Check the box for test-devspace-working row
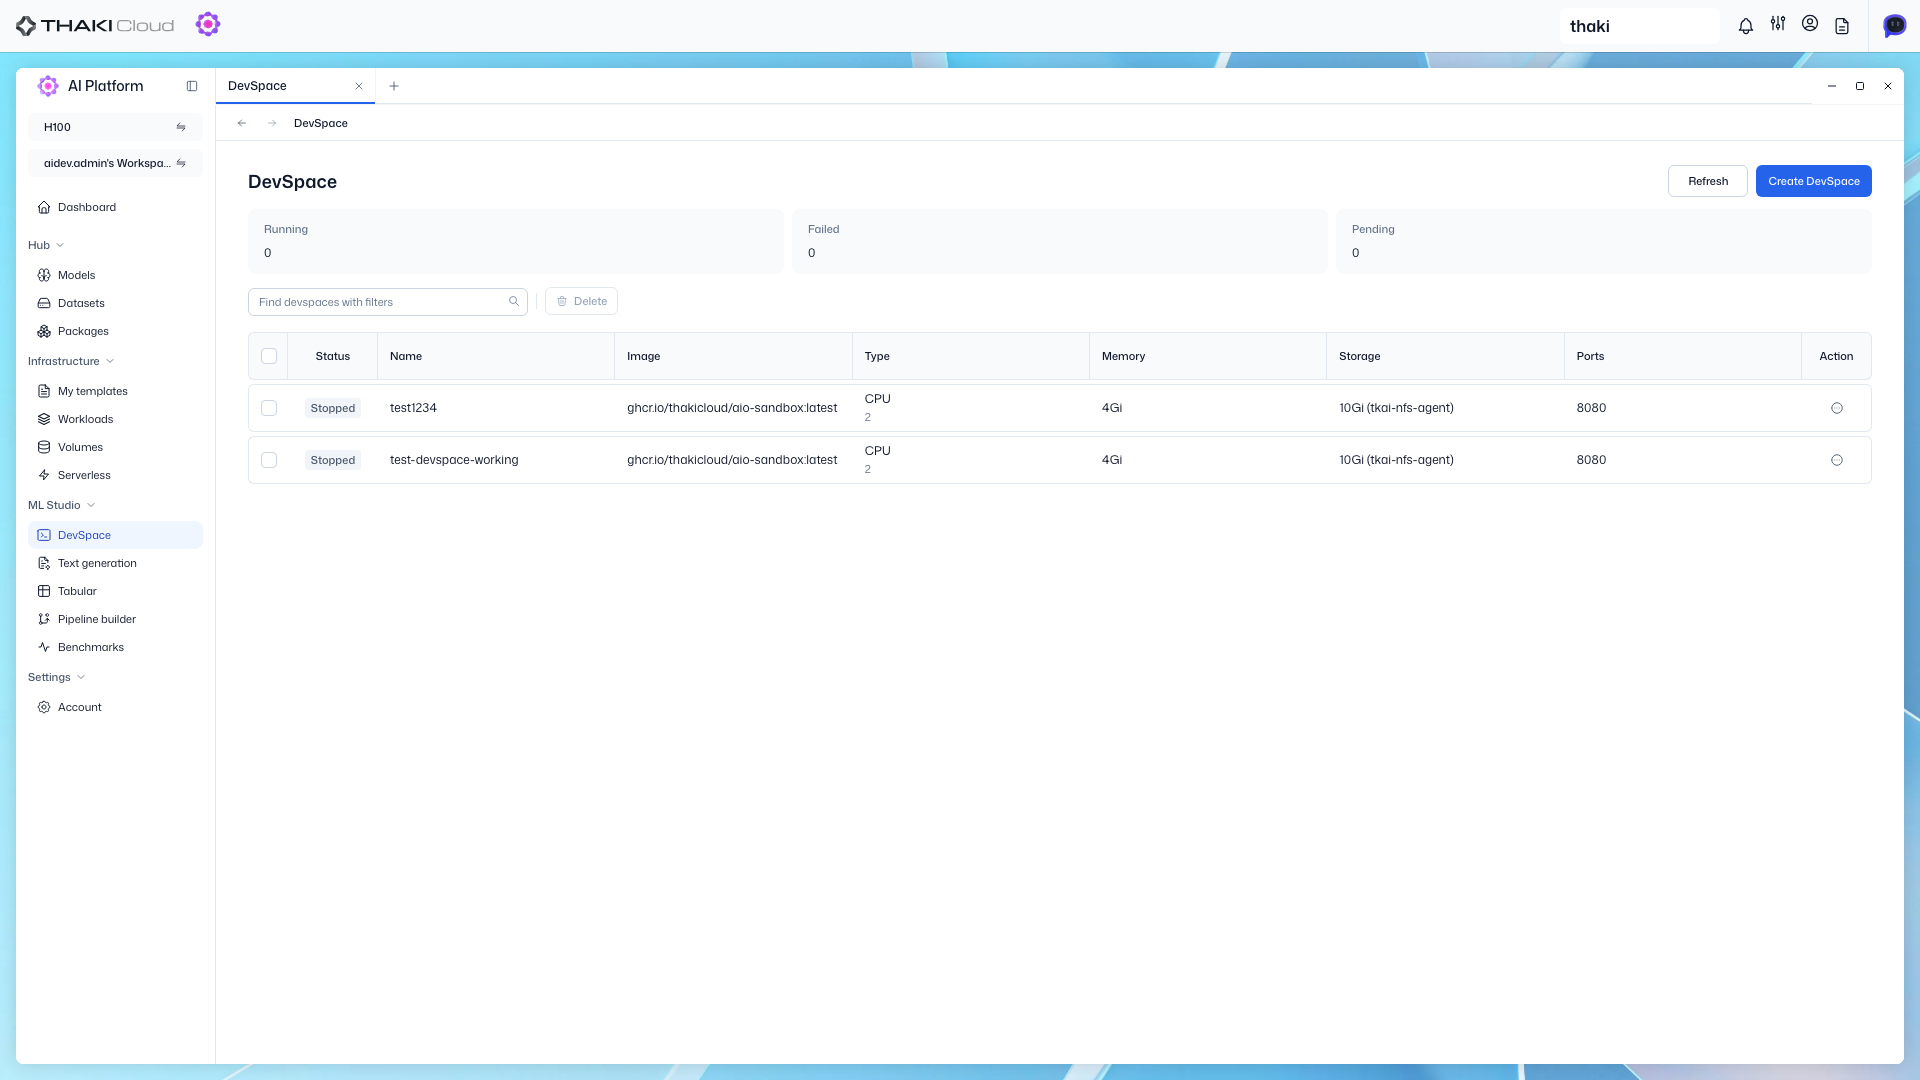The width and height of the screenshot is (1920, 1080). coord(269,460)
